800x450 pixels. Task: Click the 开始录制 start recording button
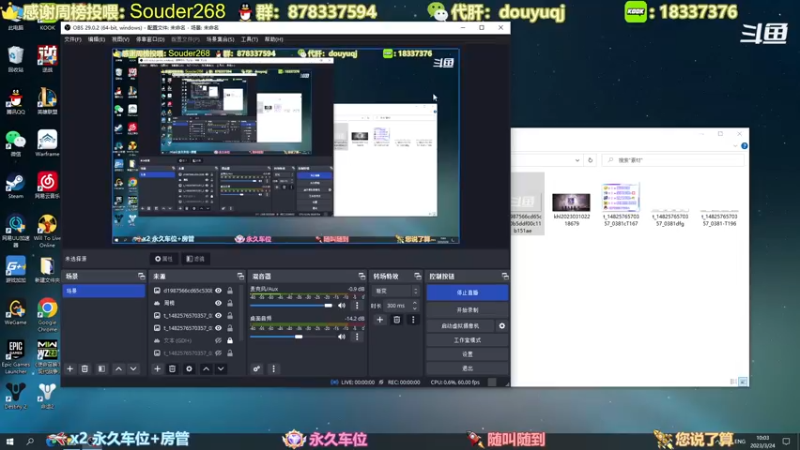click(x=467, y=310)
